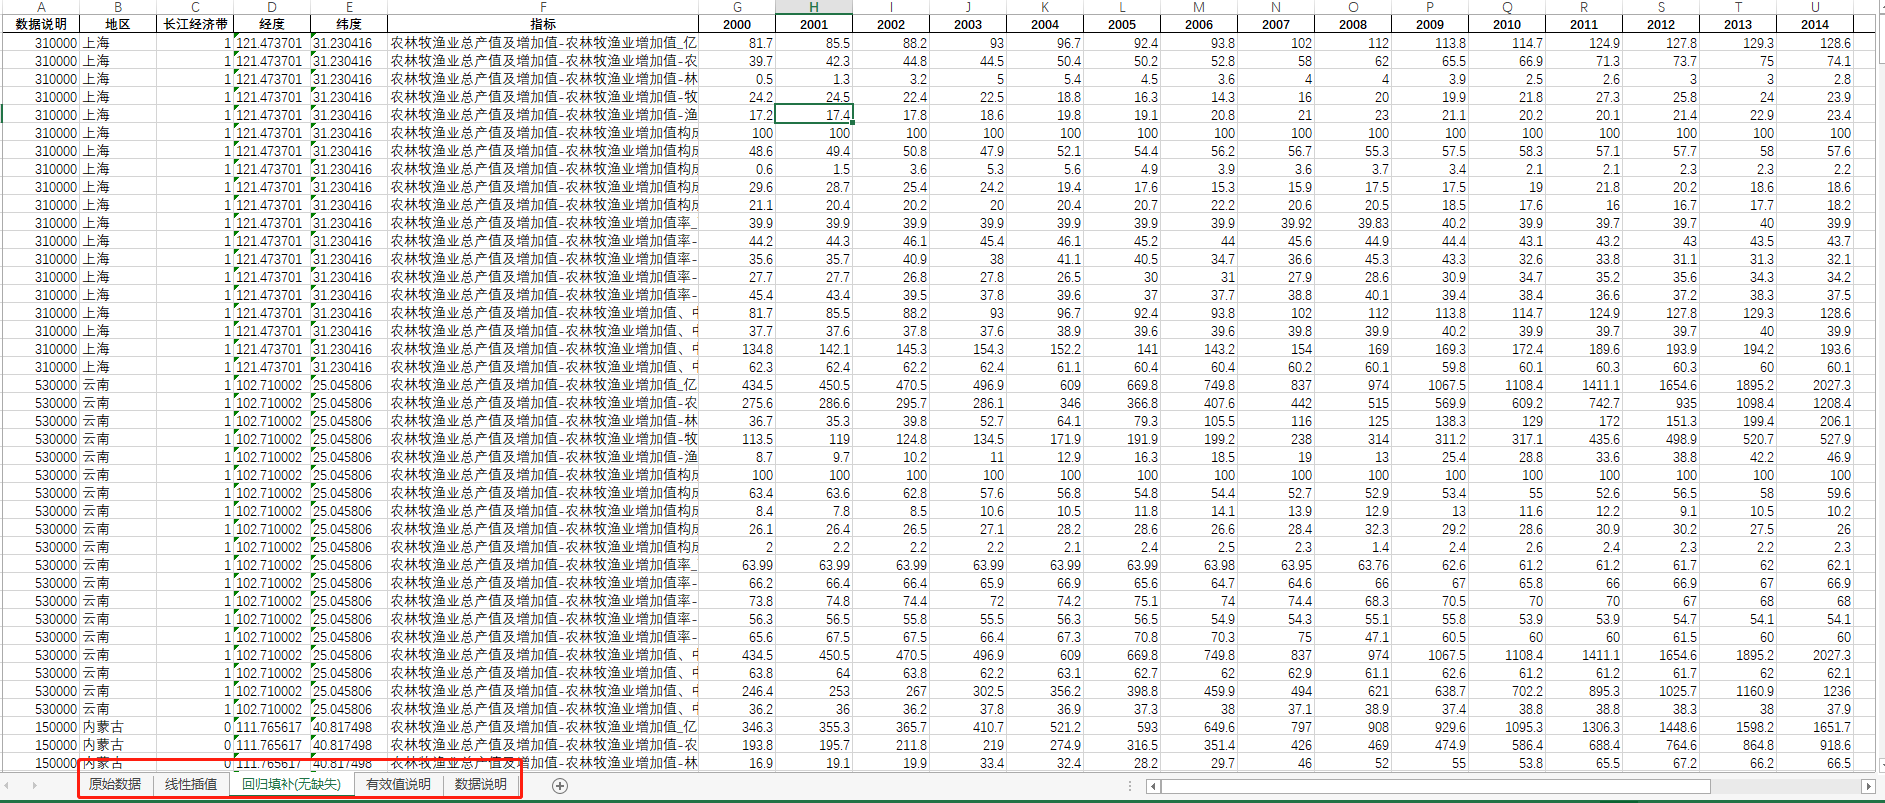Select the cell containing 246.4
This screenshot has height=803, width=1885.
pos(737,691)
